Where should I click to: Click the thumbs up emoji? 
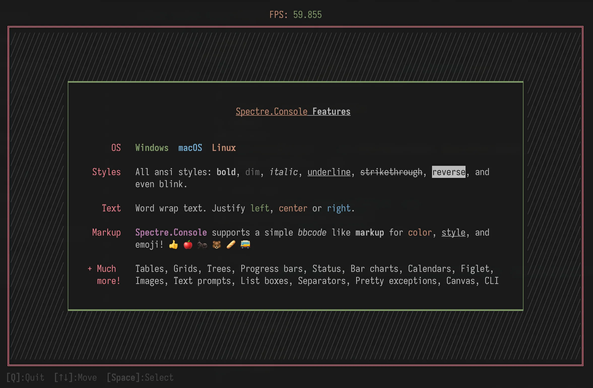click(x=174, y=245)
